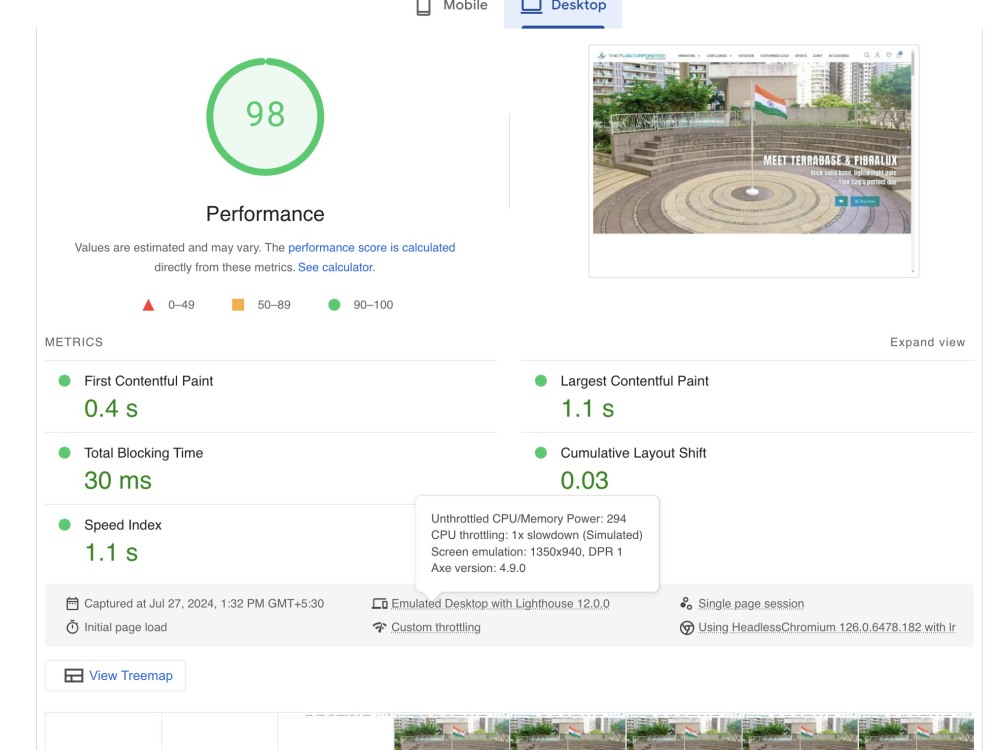This screenshot has height=750, width=1000.
Task: Click the Chromium icon beside HeadlessChromium
Action: [686, 628]
